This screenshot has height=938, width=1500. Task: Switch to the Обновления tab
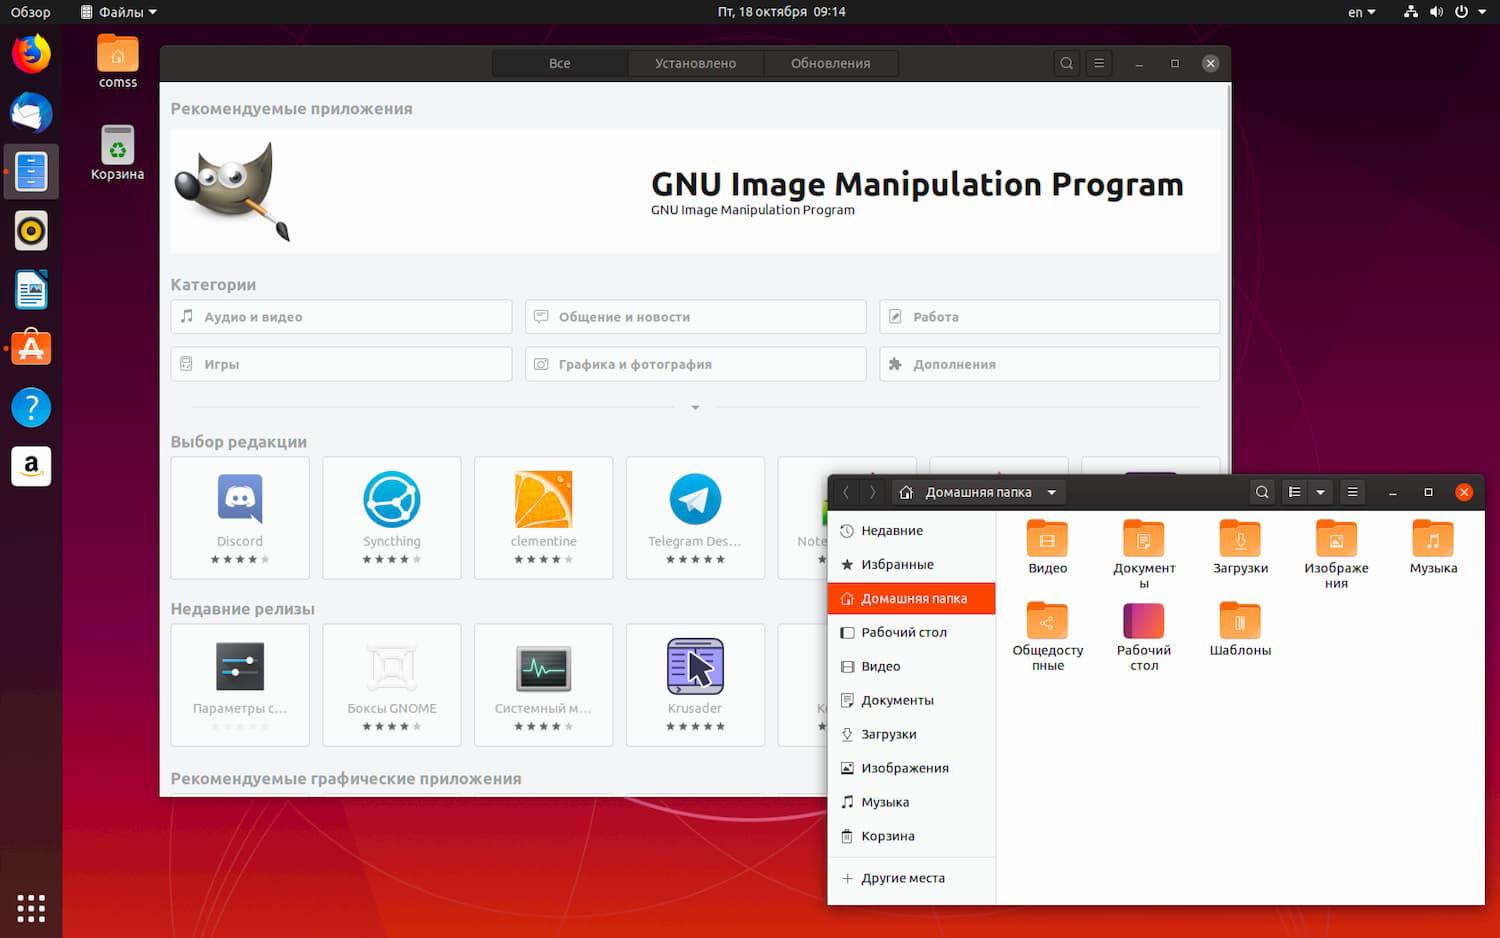[831, 63]
